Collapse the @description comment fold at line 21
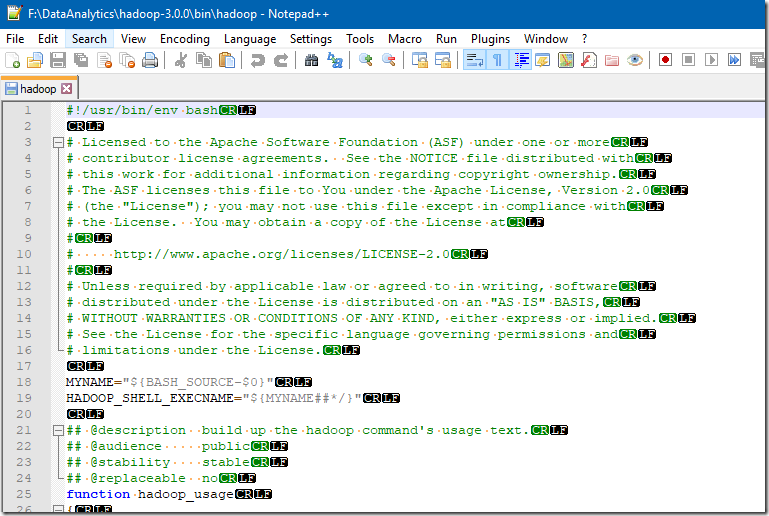Screen dimensions: 769x516 click(58, 431)
